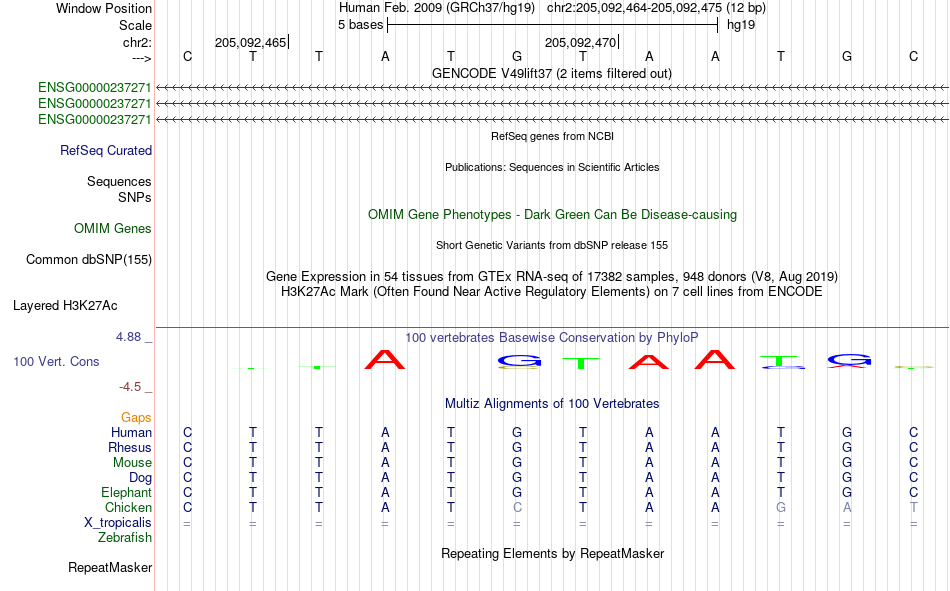Click the ---> sequence direction arrow label

(141, 58)
